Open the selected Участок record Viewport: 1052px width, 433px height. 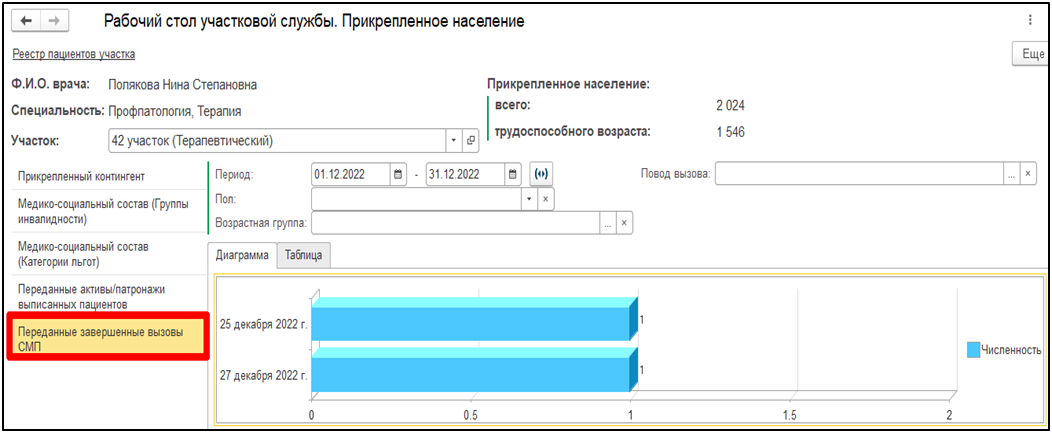click(x=471, y=140)
